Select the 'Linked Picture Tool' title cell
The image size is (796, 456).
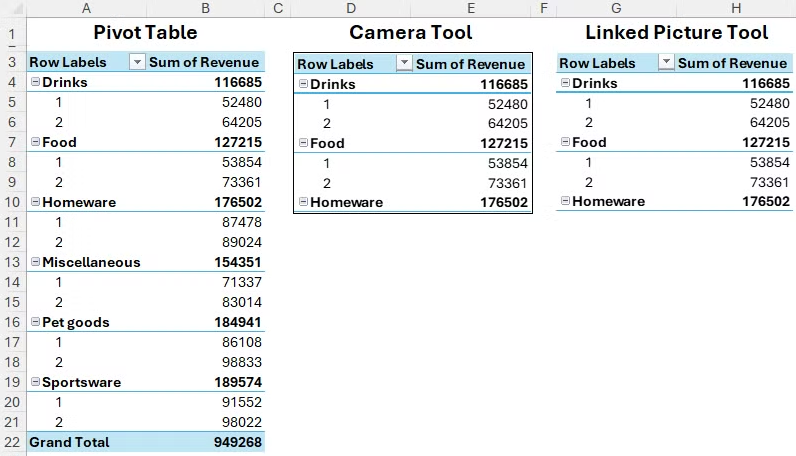click(676, 32)
